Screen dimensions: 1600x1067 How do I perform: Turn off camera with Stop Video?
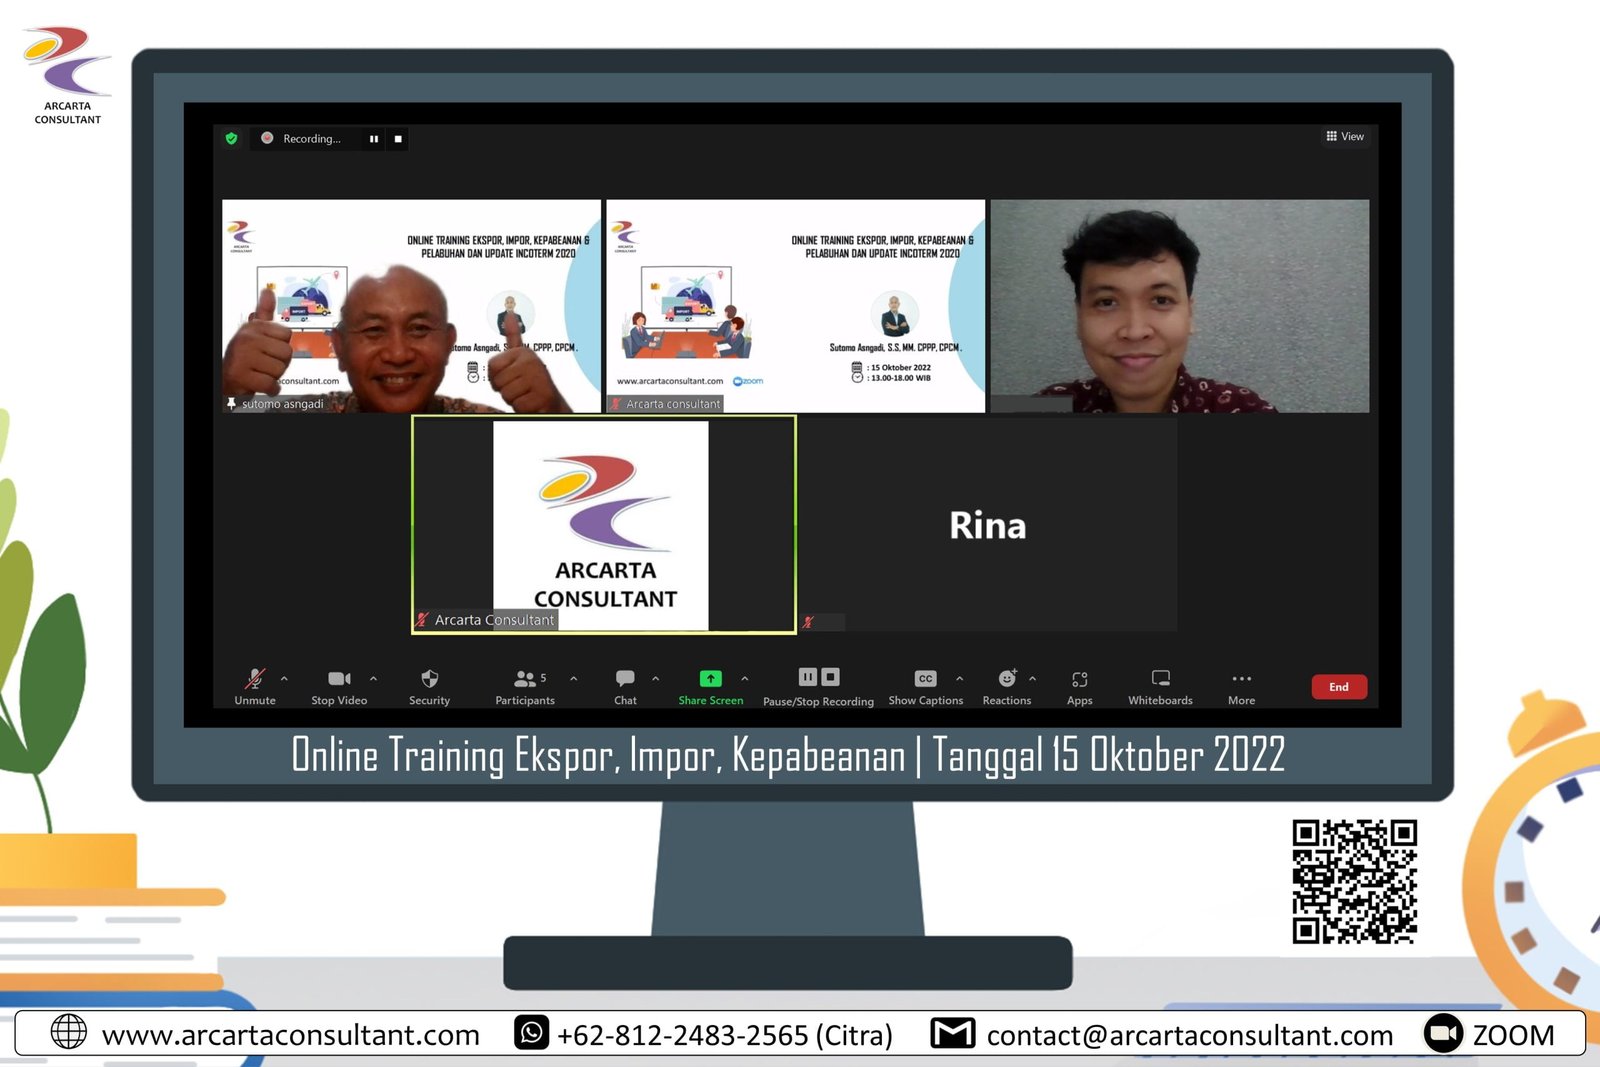(339, 686)
